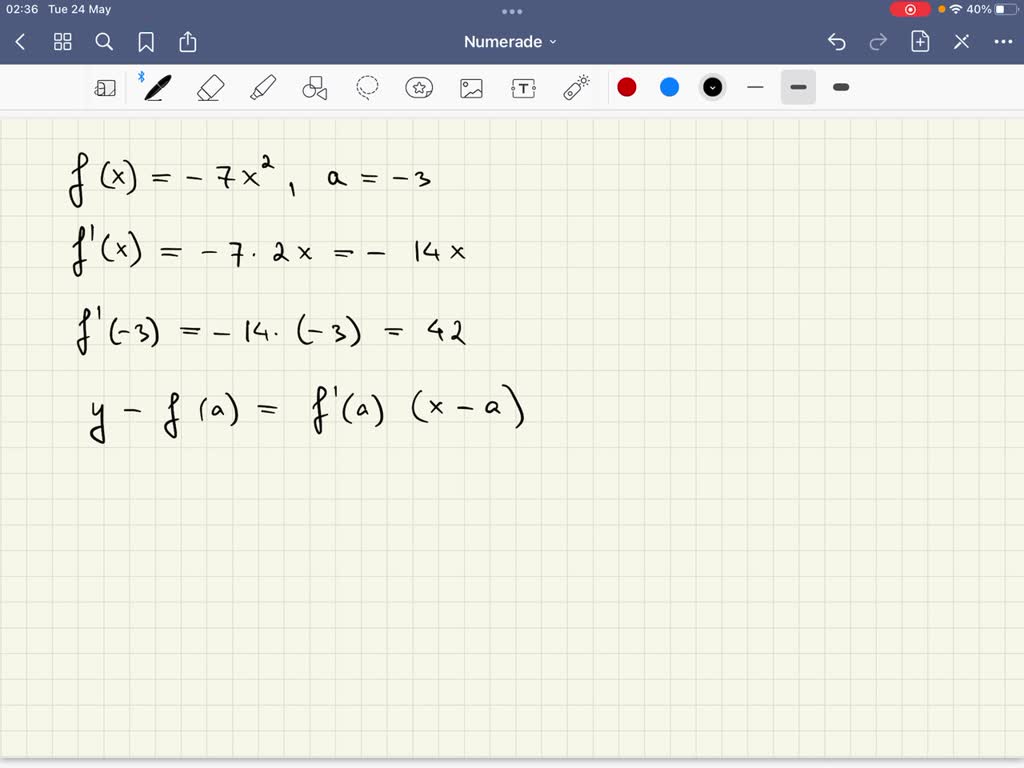
Task: Stop the active screen recording indicator
Action: (x=910, y=9)
